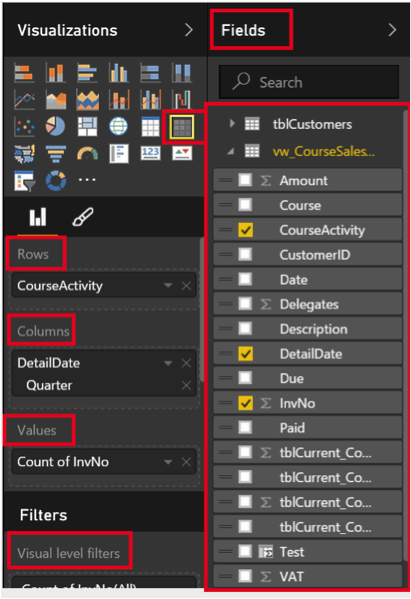411x599 pixels.
Task: Select the 100% stacked column chart visual
Action: (182, 73)
